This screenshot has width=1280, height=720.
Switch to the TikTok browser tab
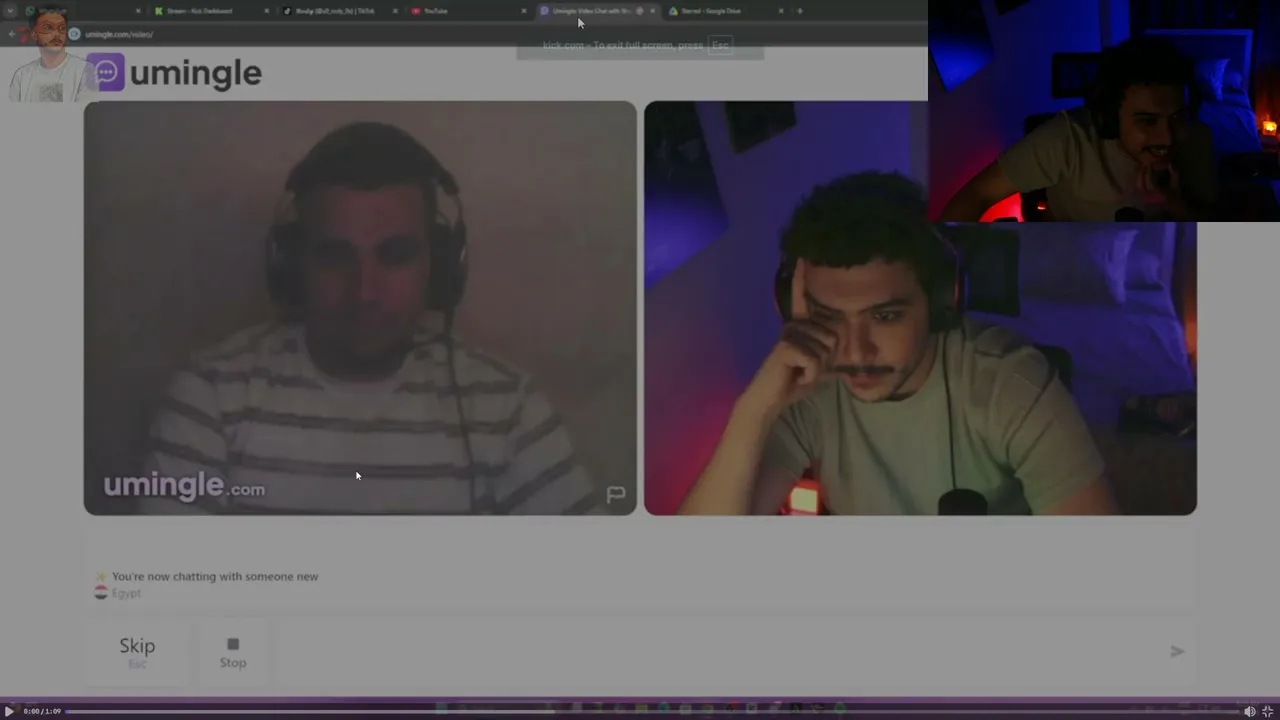[333, 11]
